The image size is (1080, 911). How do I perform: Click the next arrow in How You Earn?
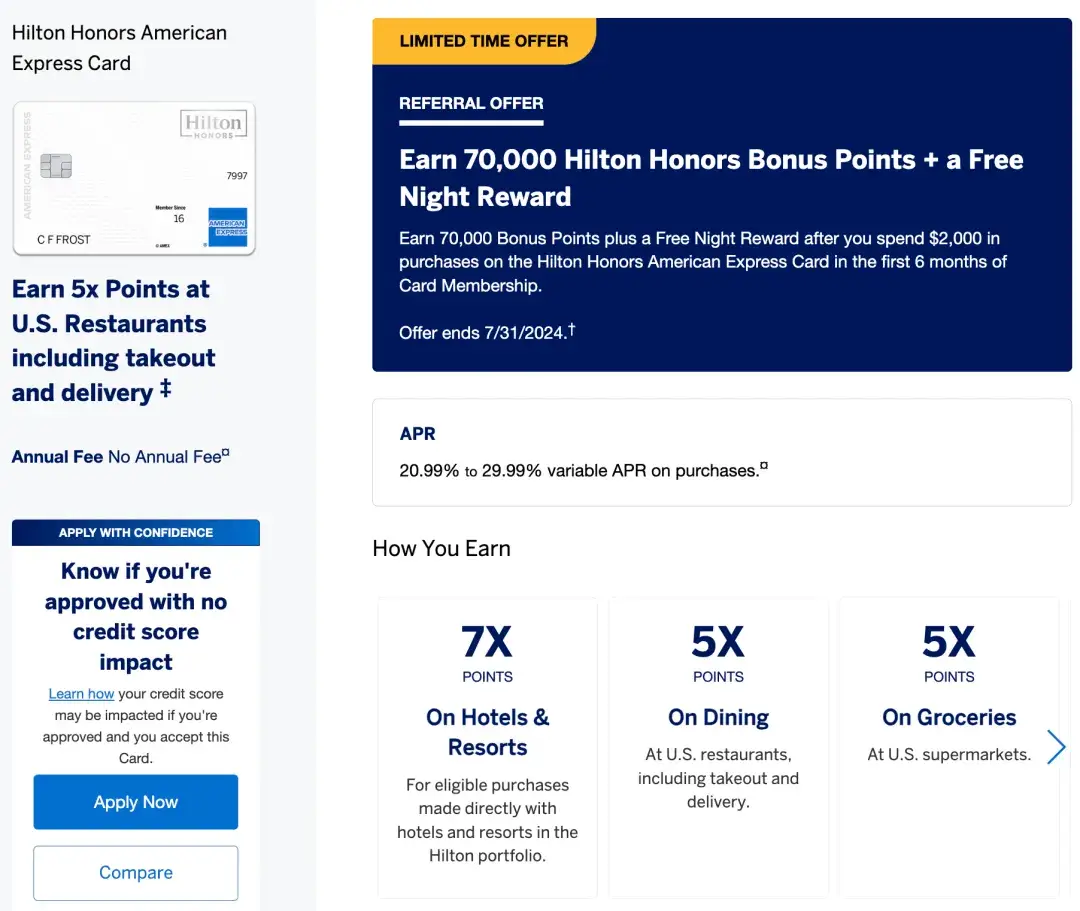[x=1056, y=747]
